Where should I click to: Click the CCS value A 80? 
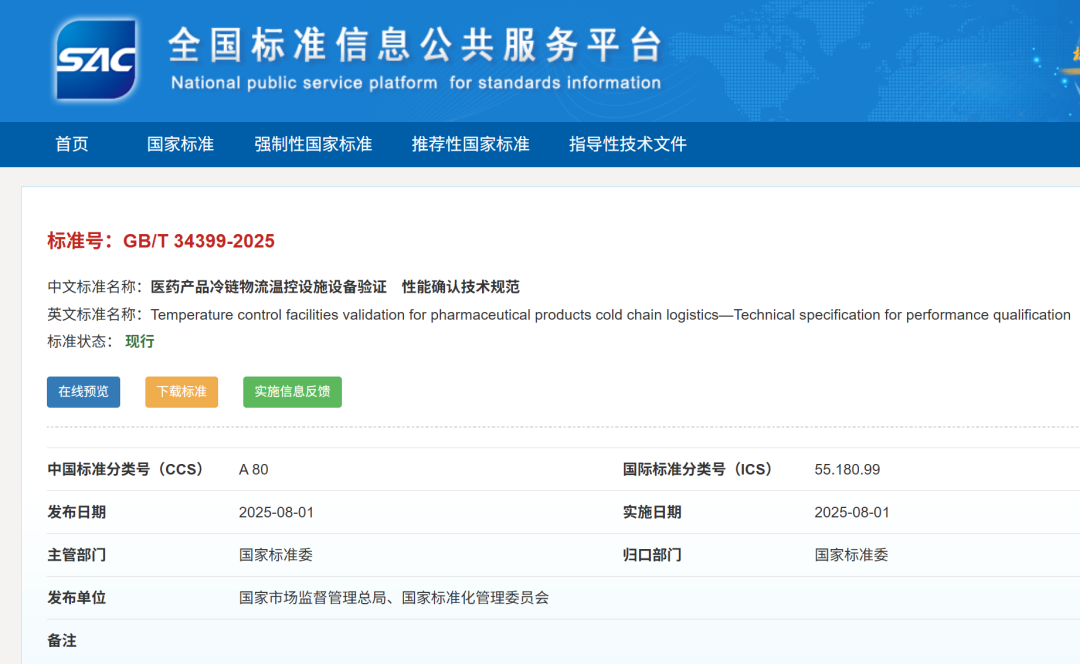[253, 470]
